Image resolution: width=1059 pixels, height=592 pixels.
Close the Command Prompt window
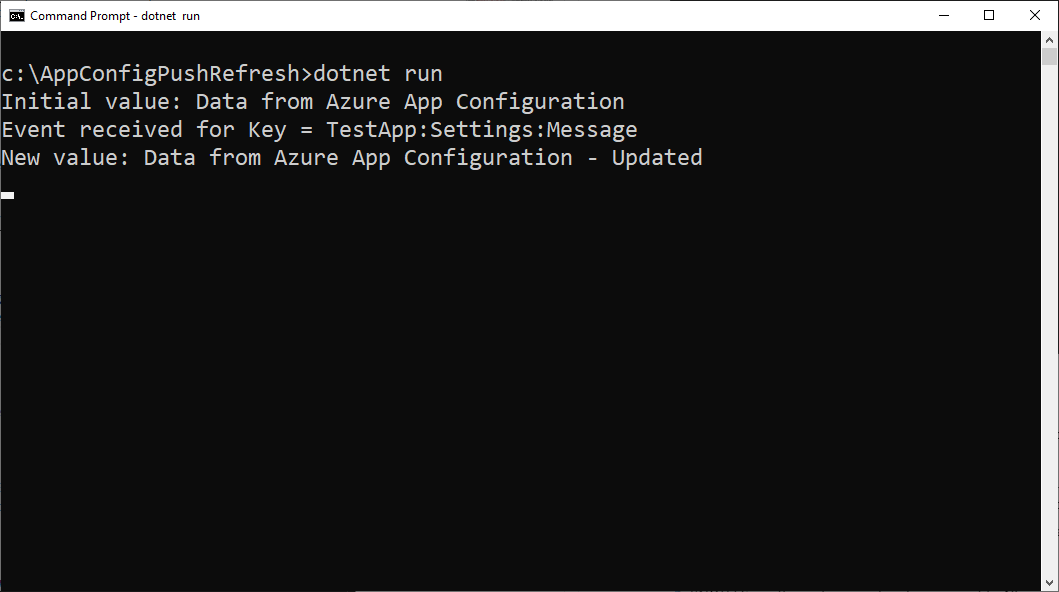coord(1035,16)
